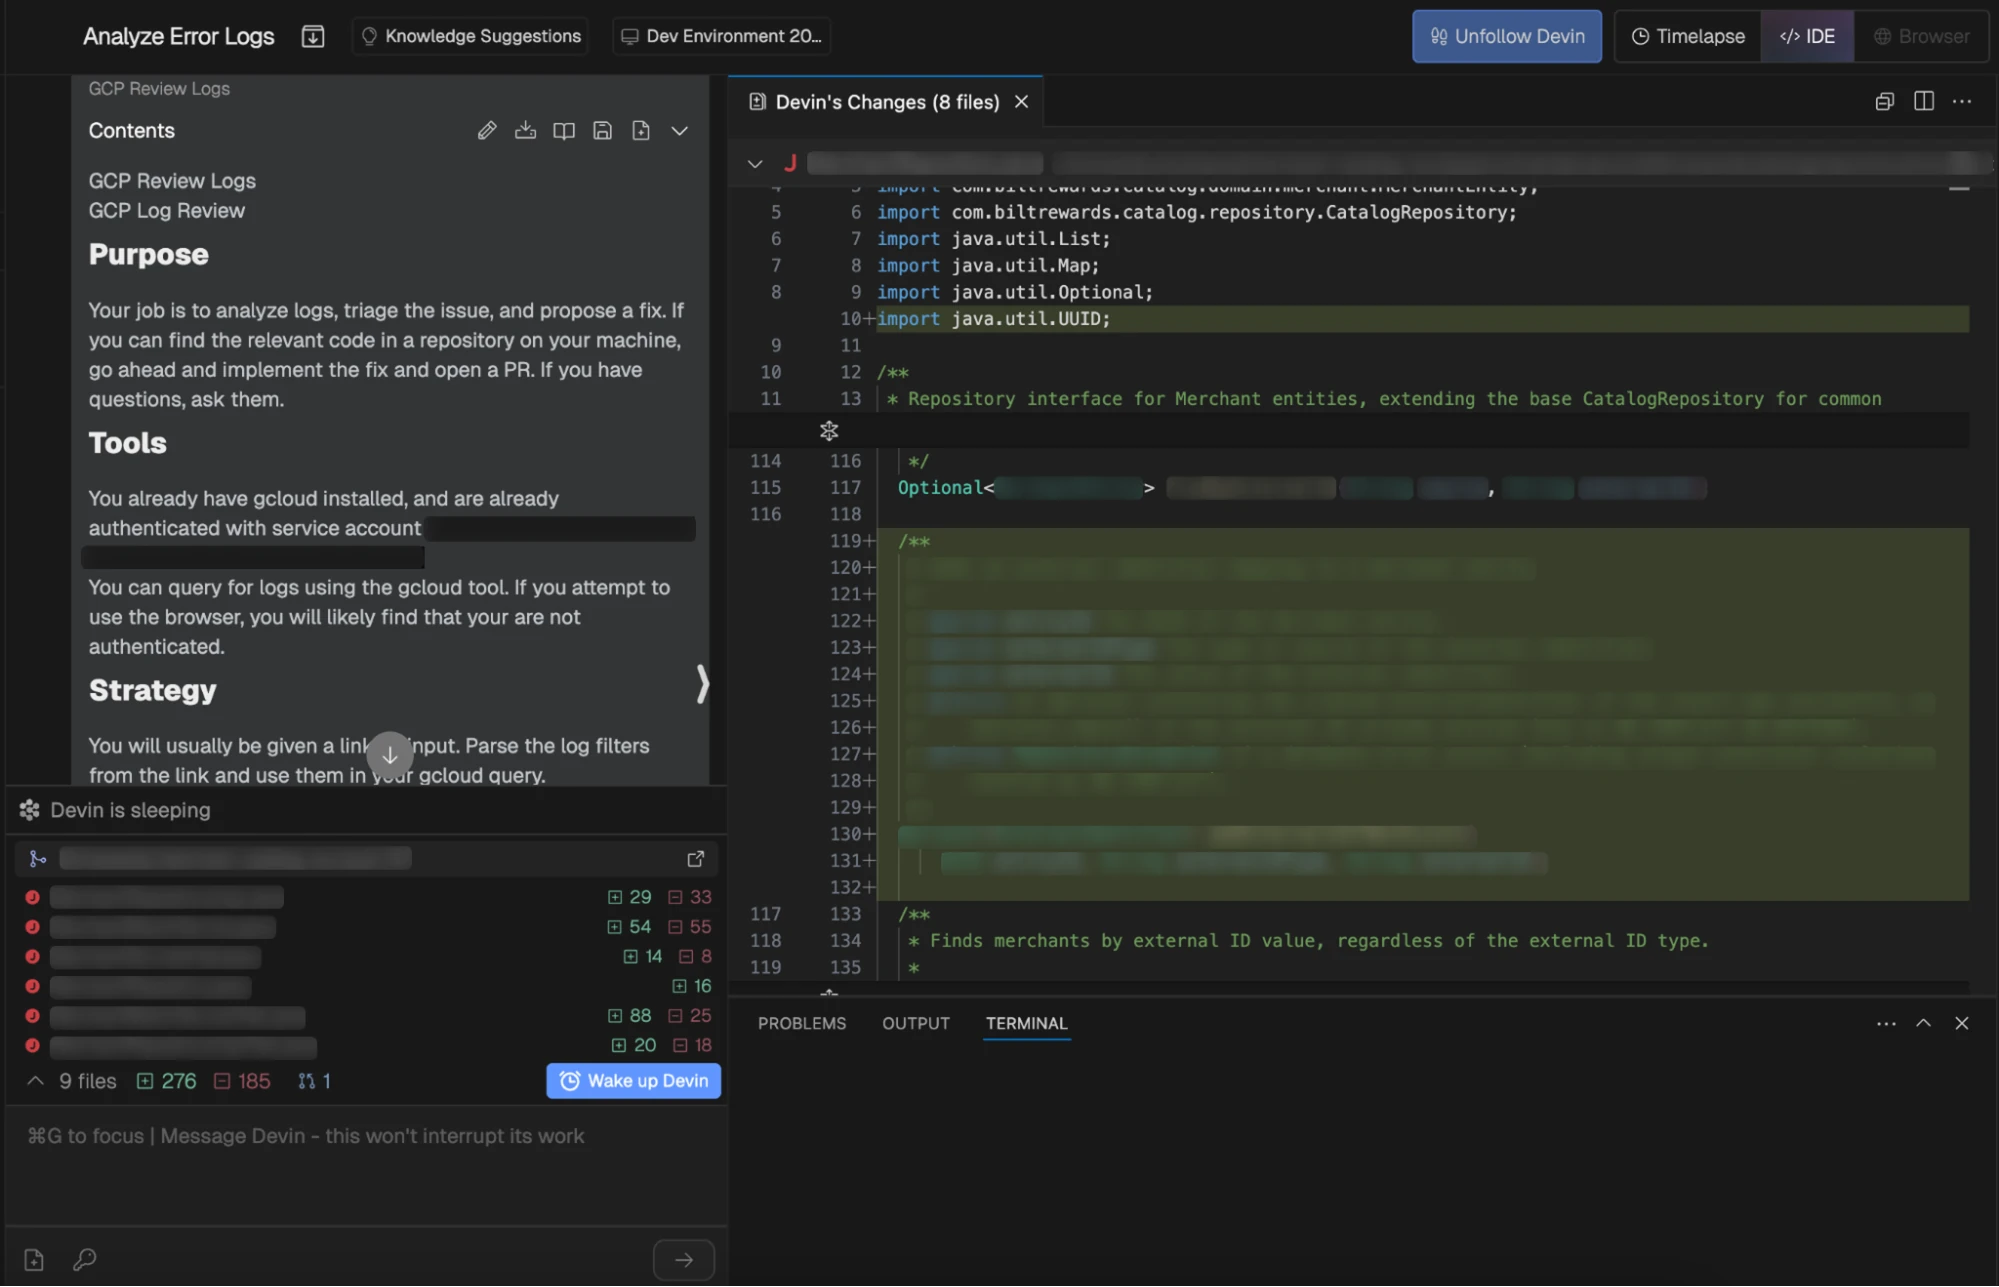Collapse the Java file diff chevron

[x=755, y=164]
